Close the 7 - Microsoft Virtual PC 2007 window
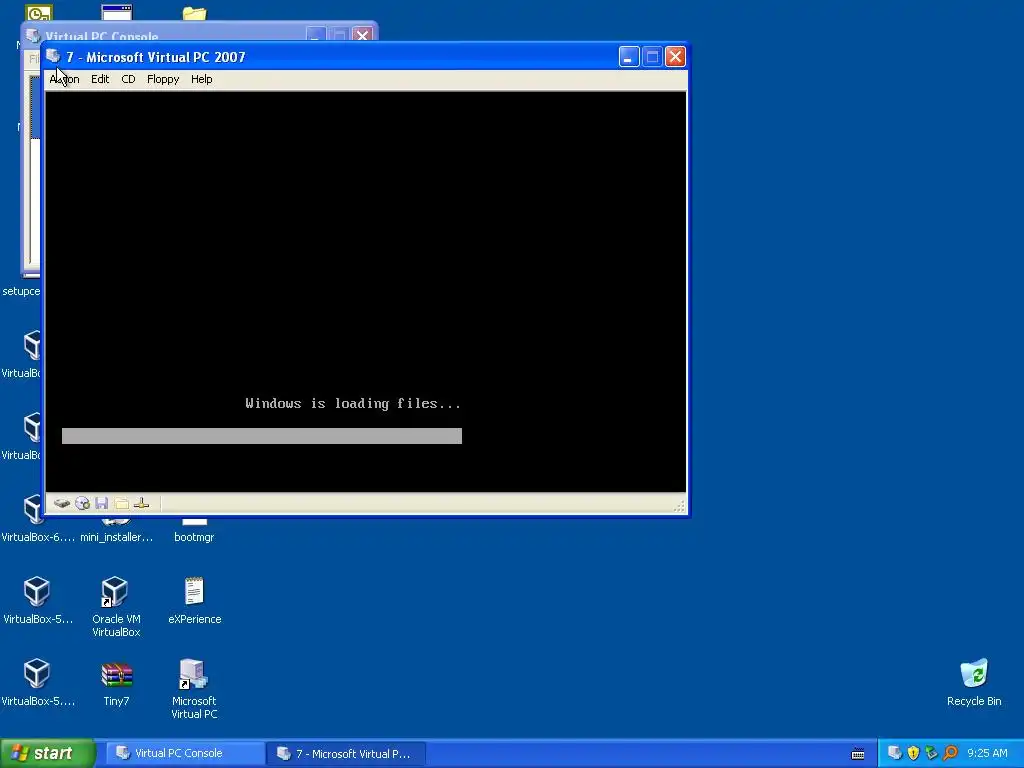Image resolution: width=1024 pixels, height=768 pixels. (675, 57)
